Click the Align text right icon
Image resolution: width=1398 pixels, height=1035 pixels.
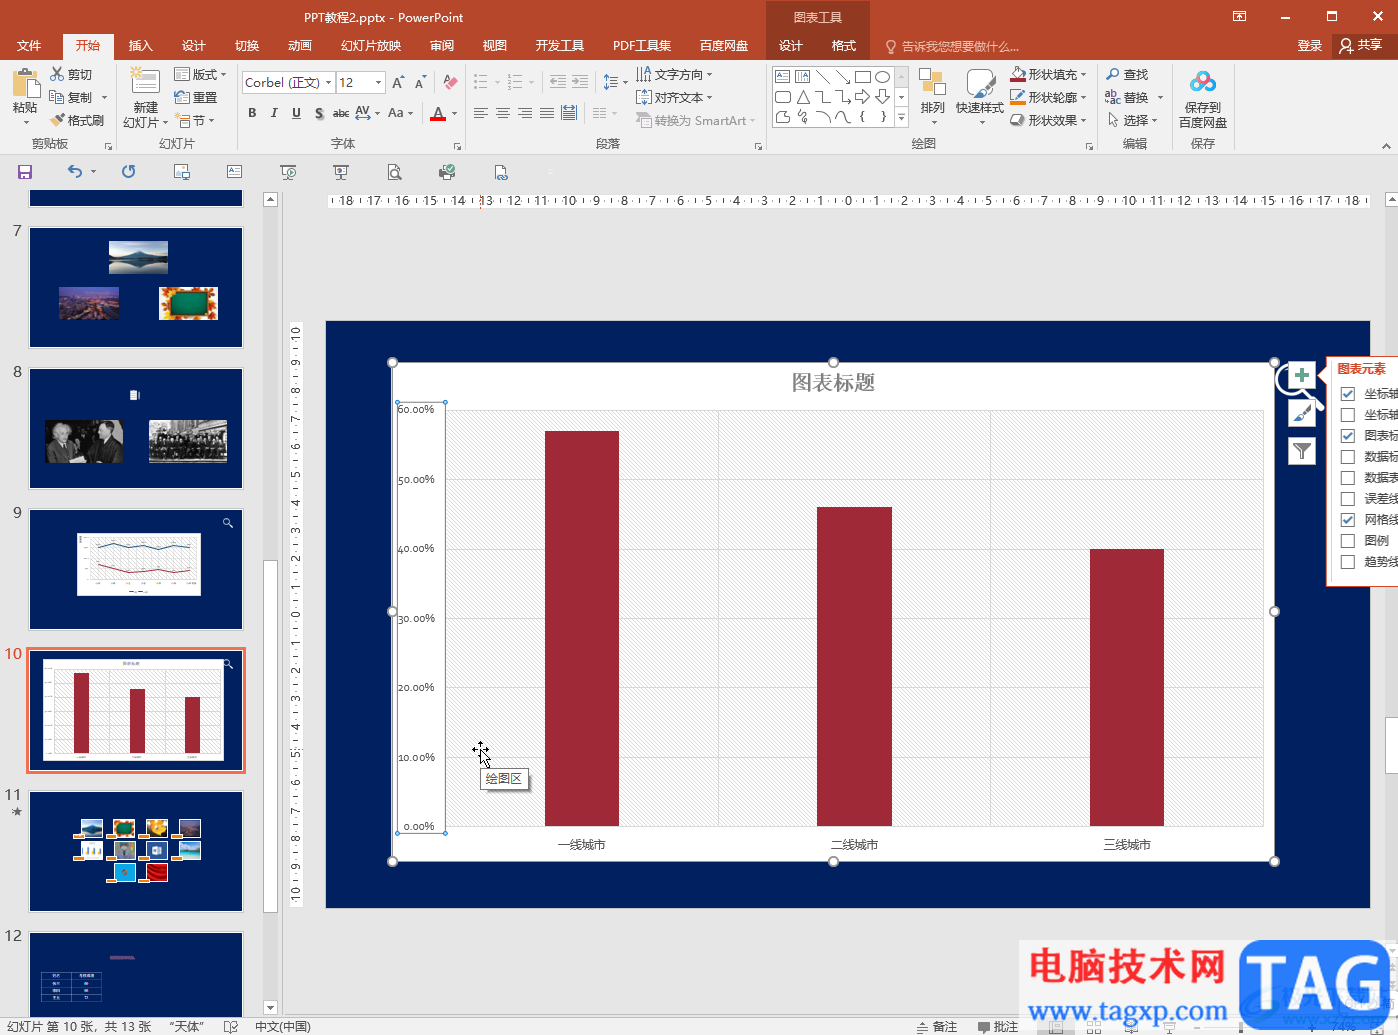click(x=525, y=113)
